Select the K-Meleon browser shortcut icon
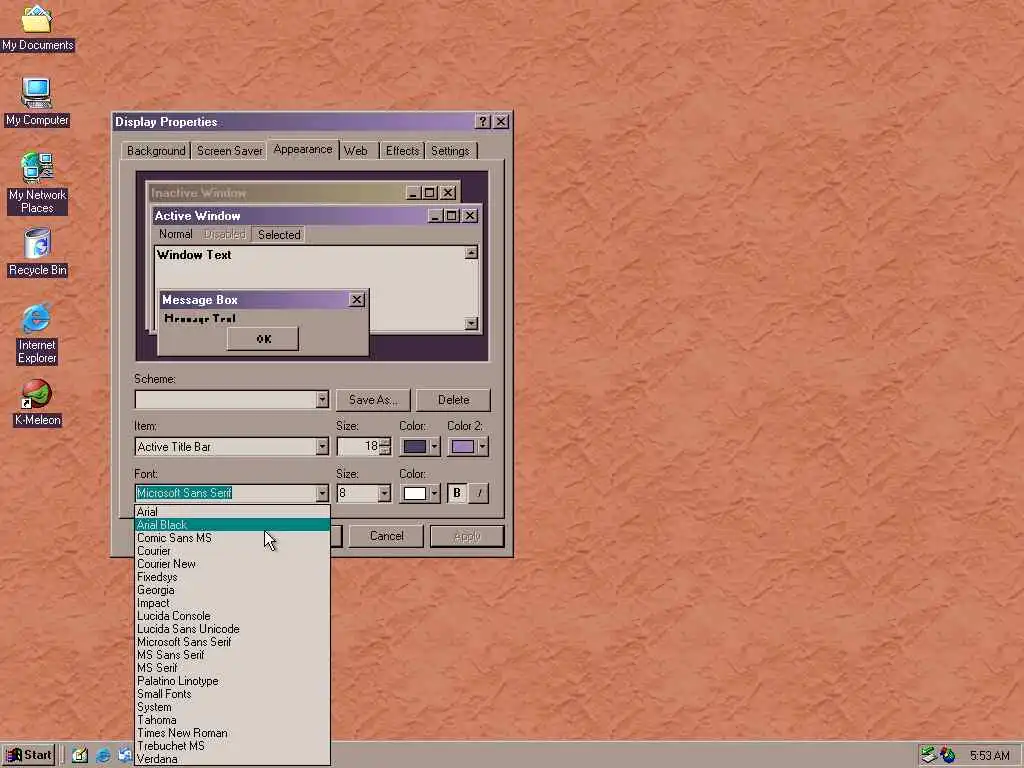The width and height of the screenshot is (1024, 768). (37, 402)
